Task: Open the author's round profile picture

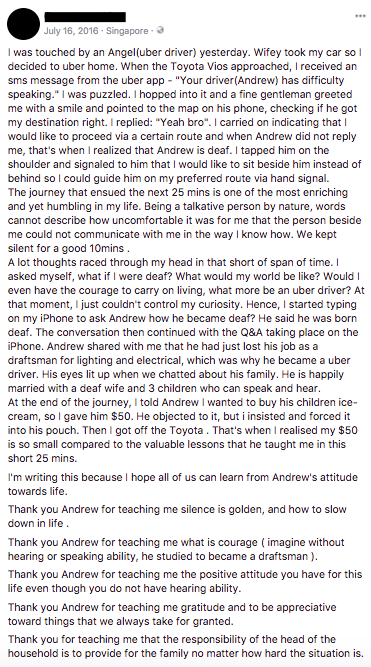Action: pos(23,23)
